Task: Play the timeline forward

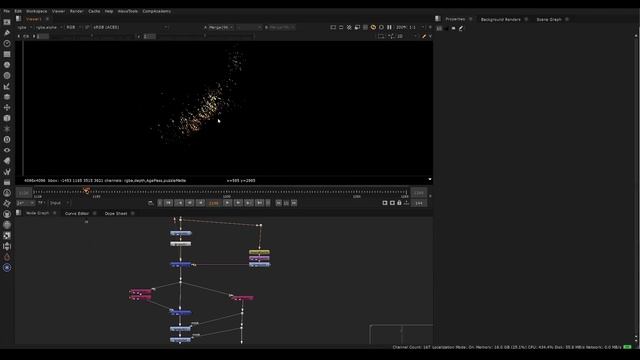Action: click(x=228, y=203)
